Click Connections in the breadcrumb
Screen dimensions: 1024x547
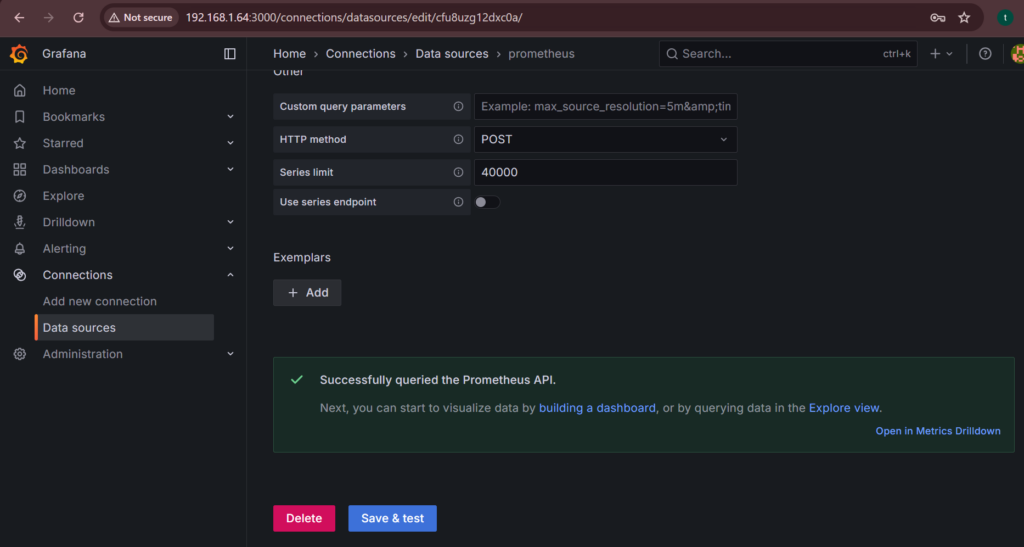[360, 54]
